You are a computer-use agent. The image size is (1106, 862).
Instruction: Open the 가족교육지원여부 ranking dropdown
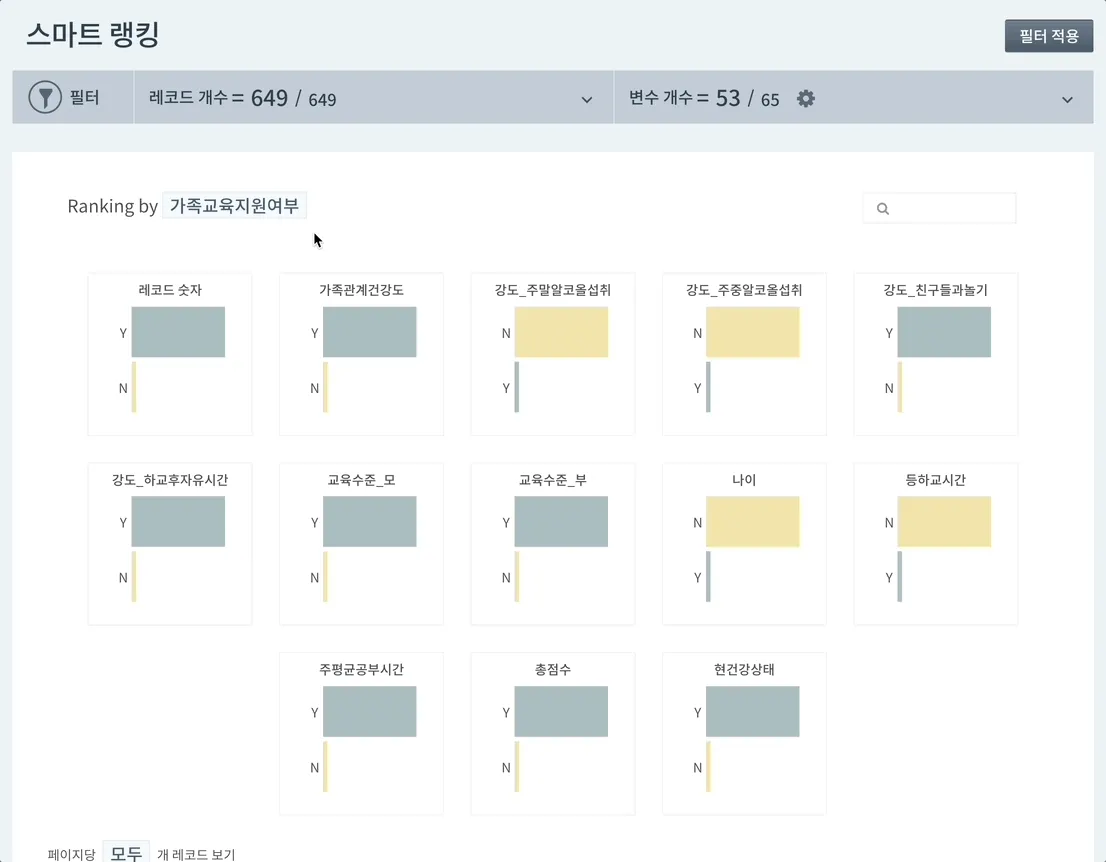(234, 206)
